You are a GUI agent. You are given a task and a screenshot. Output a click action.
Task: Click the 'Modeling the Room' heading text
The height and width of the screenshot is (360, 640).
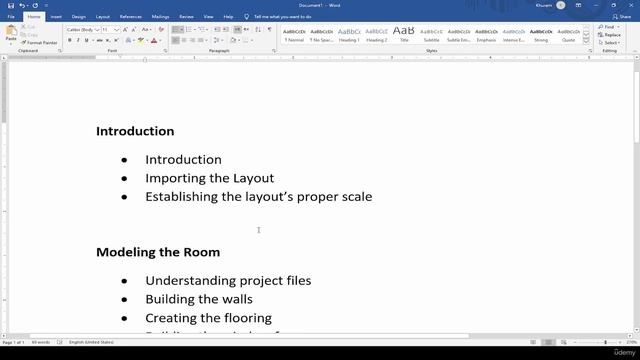(158, 252)
